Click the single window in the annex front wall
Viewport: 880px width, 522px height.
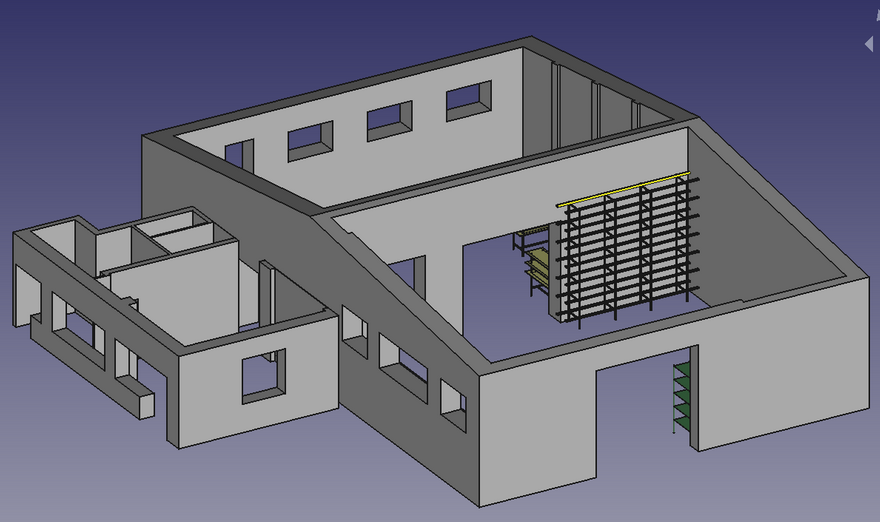pyautogui.click(x=264, y=376)
